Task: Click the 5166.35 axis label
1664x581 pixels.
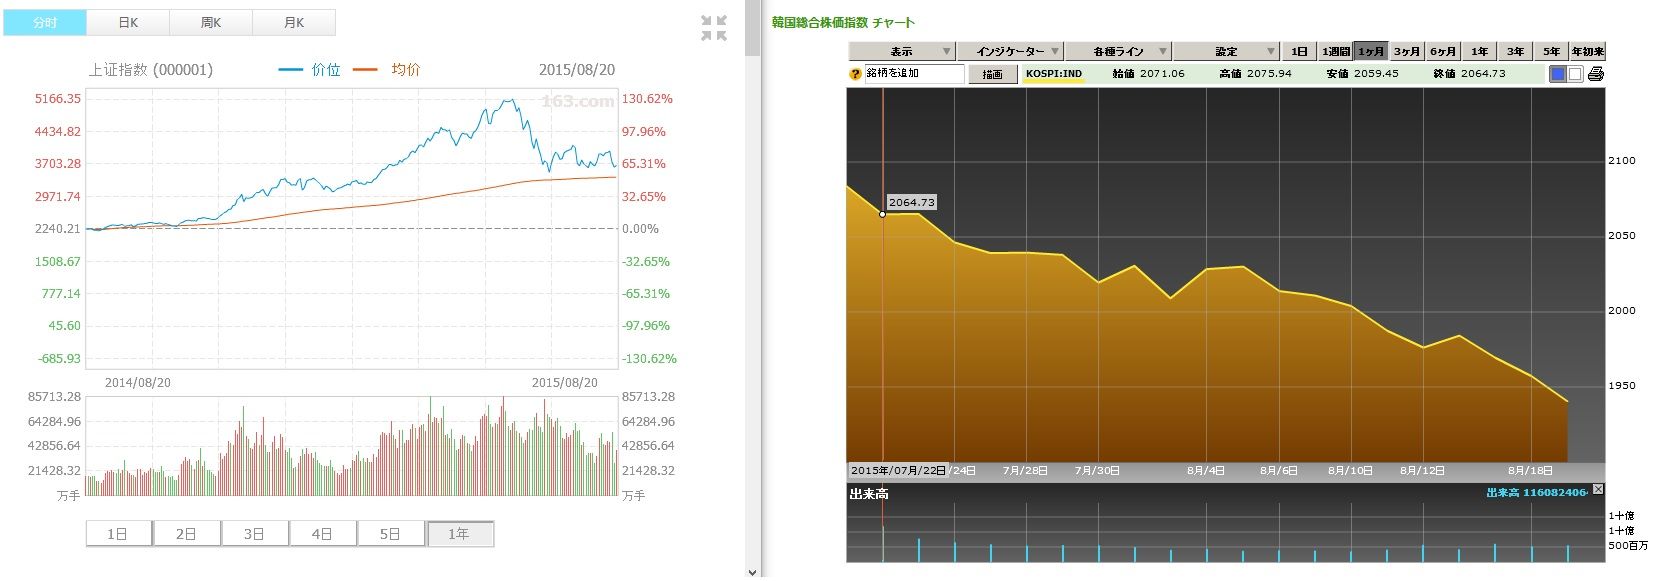Action: [58, 99]
